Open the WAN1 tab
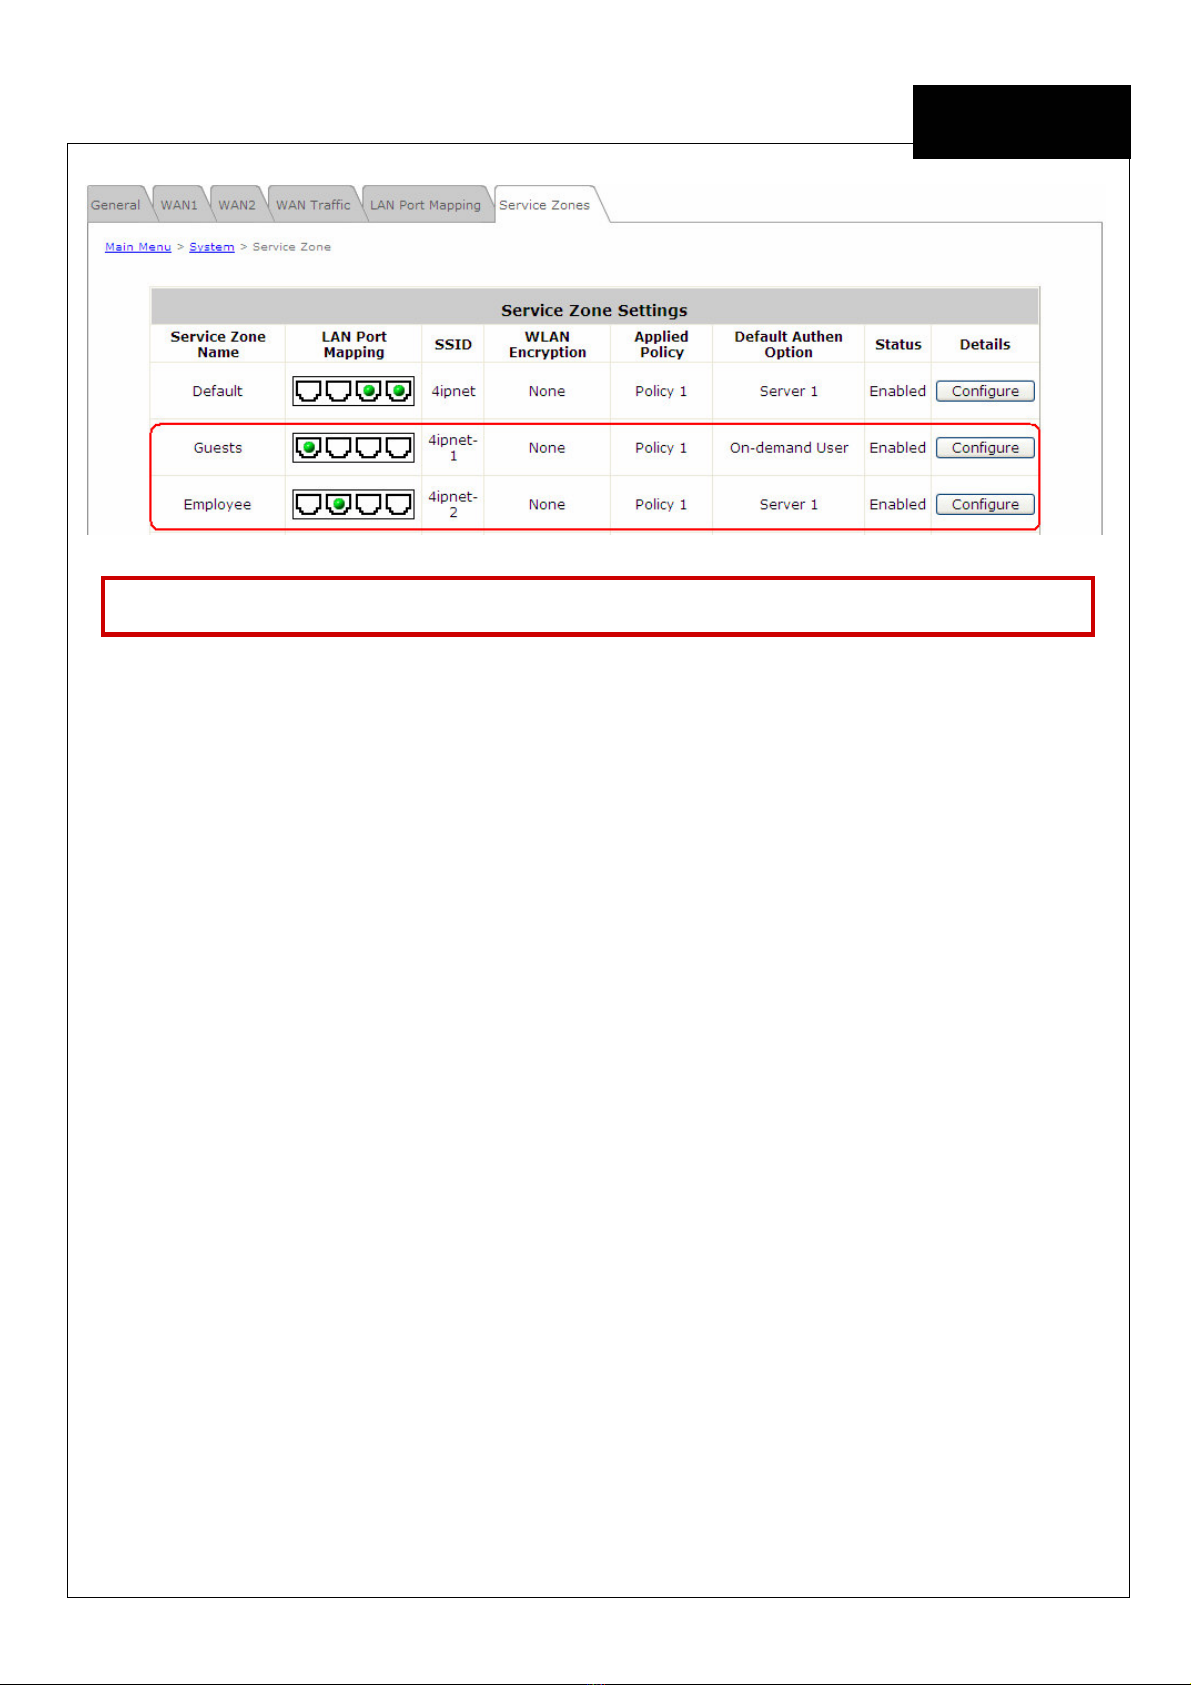Viewport: 1191px width, 1685px height. [x=179, y=205]
